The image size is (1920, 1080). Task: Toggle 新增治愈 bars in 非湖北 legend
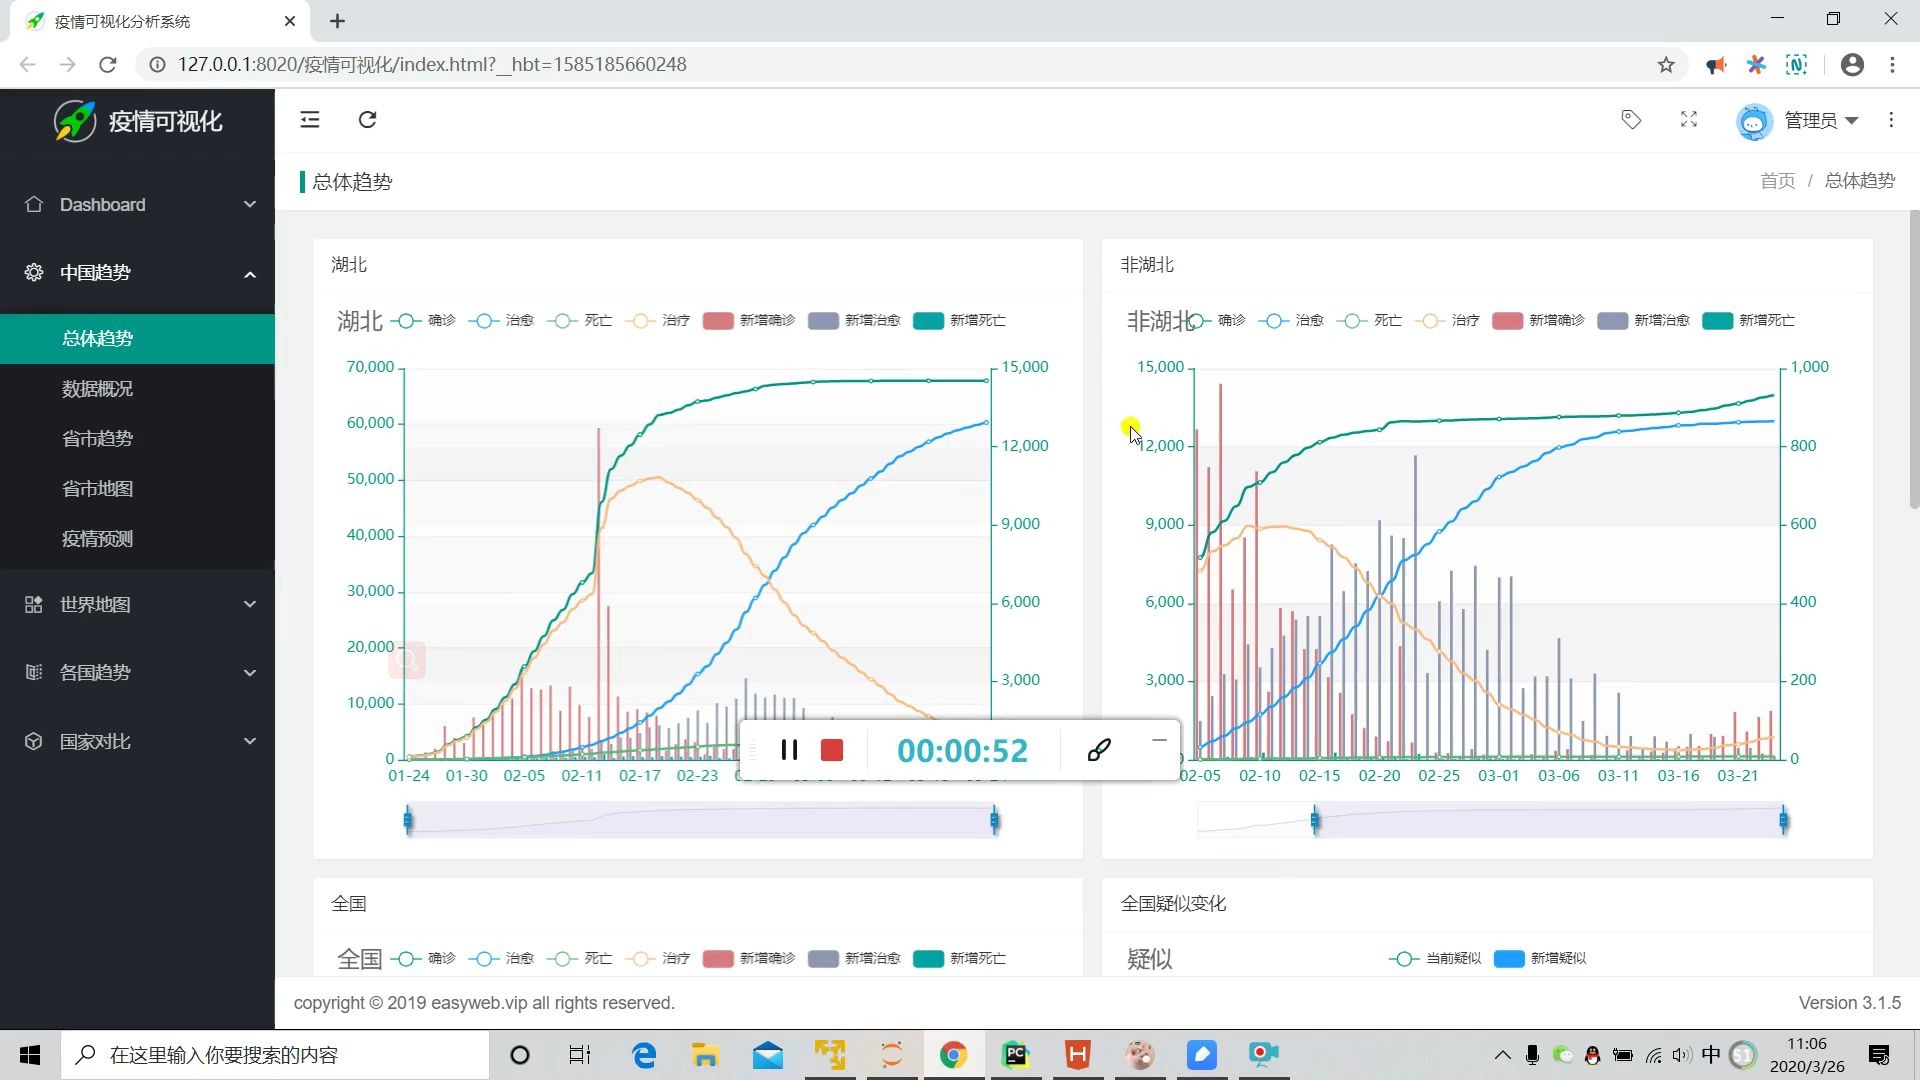point(1644,320)
